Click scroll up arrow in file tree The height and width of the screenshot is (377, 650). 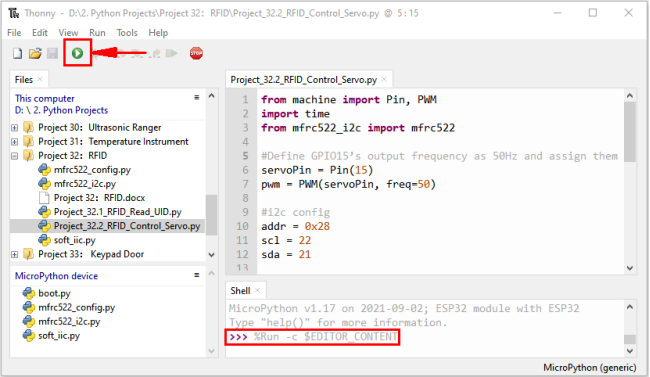[x=211, y=96]
